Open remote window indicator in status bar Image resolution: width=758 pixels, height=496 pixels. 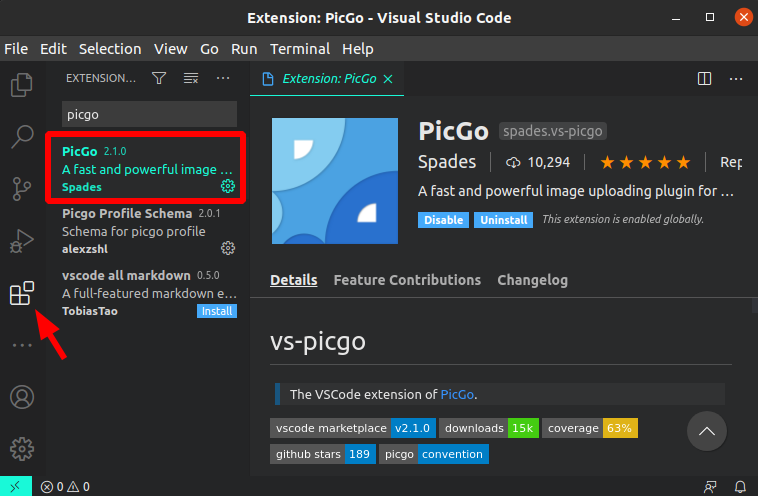pyautogui.click(x=16, y=486)
